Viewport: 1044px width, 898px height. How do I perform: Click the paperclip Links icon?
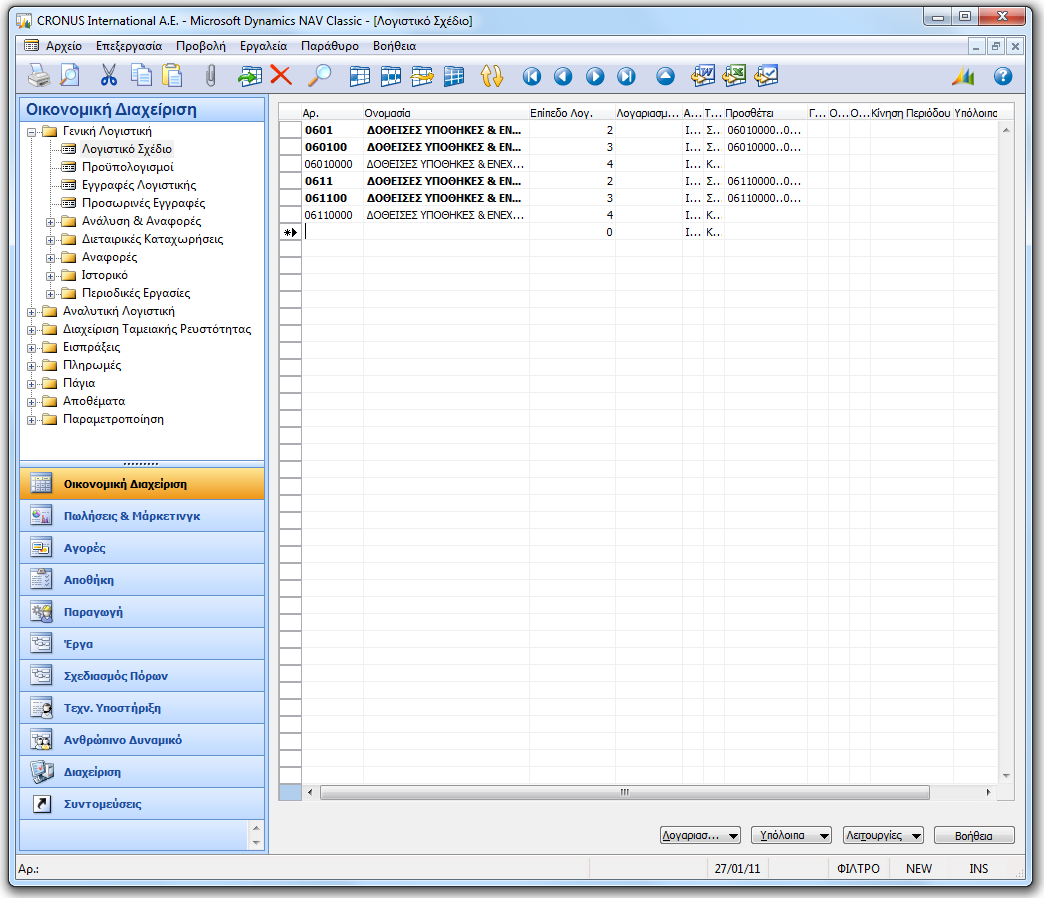[211, 76]
